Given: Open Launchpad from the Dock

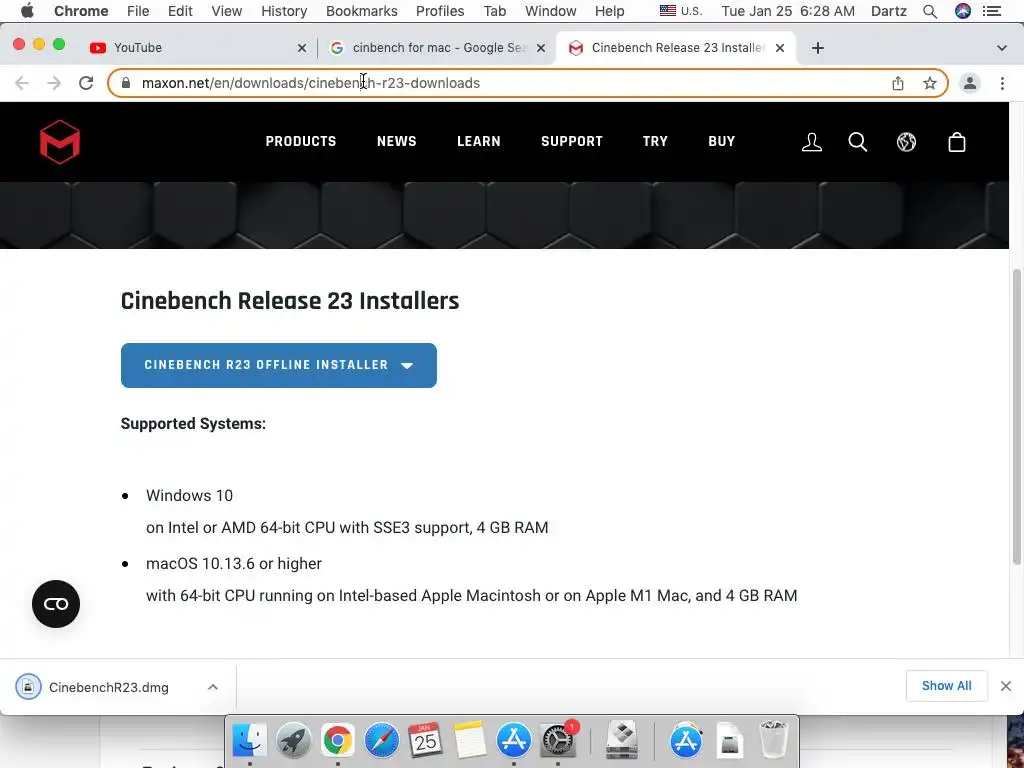Looking at the screenshot, I should click(x=293, y=740).
